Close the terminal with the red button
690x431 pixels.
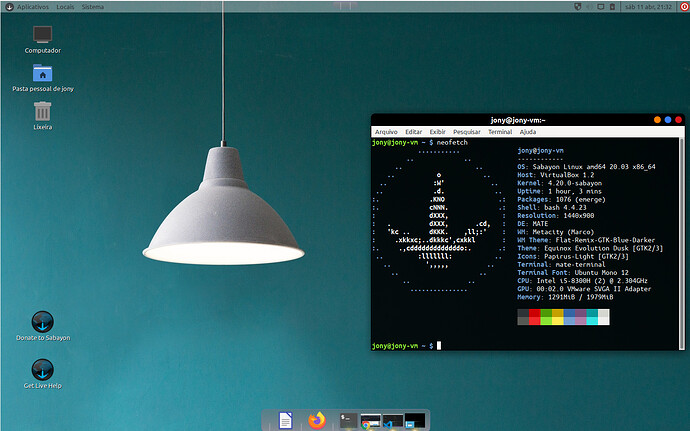click(x=679, y=120)
